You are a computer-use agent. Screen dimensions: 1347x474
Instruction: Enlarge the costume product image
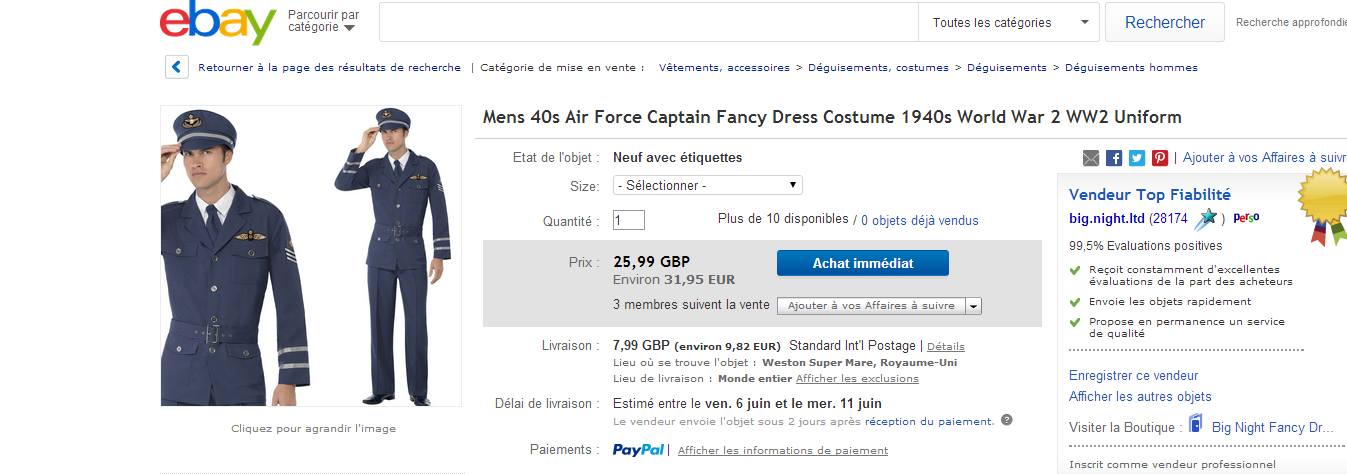pyautogui.click(x=311, y=255)
